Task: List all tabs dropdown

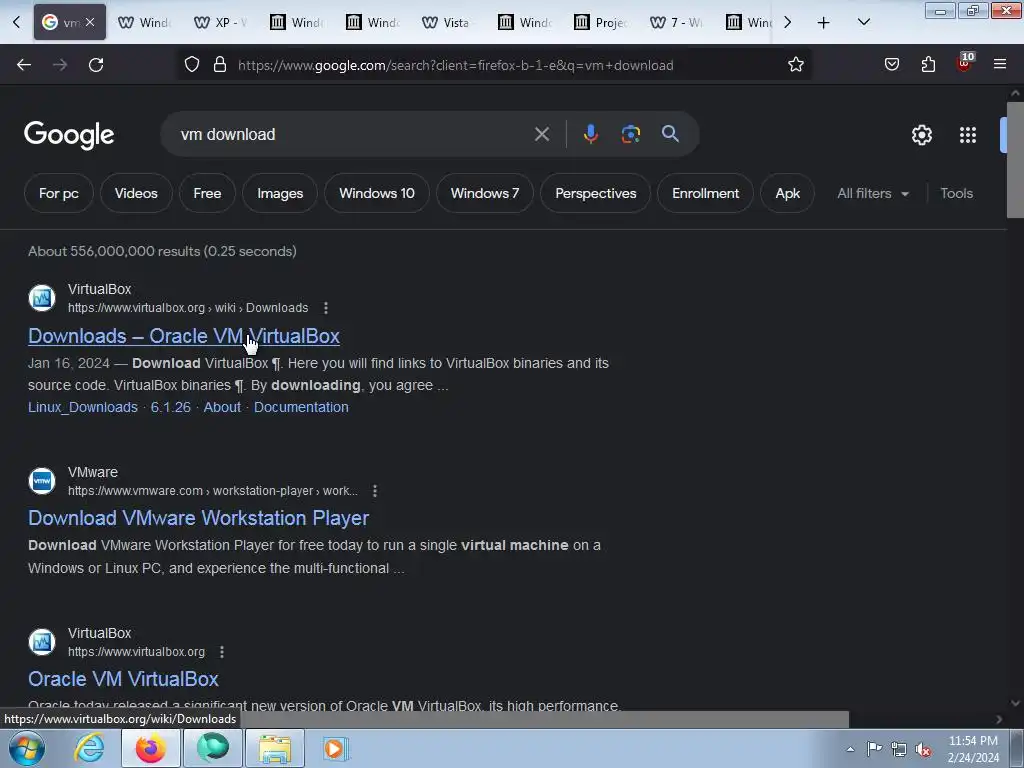Action: (863, 22)
